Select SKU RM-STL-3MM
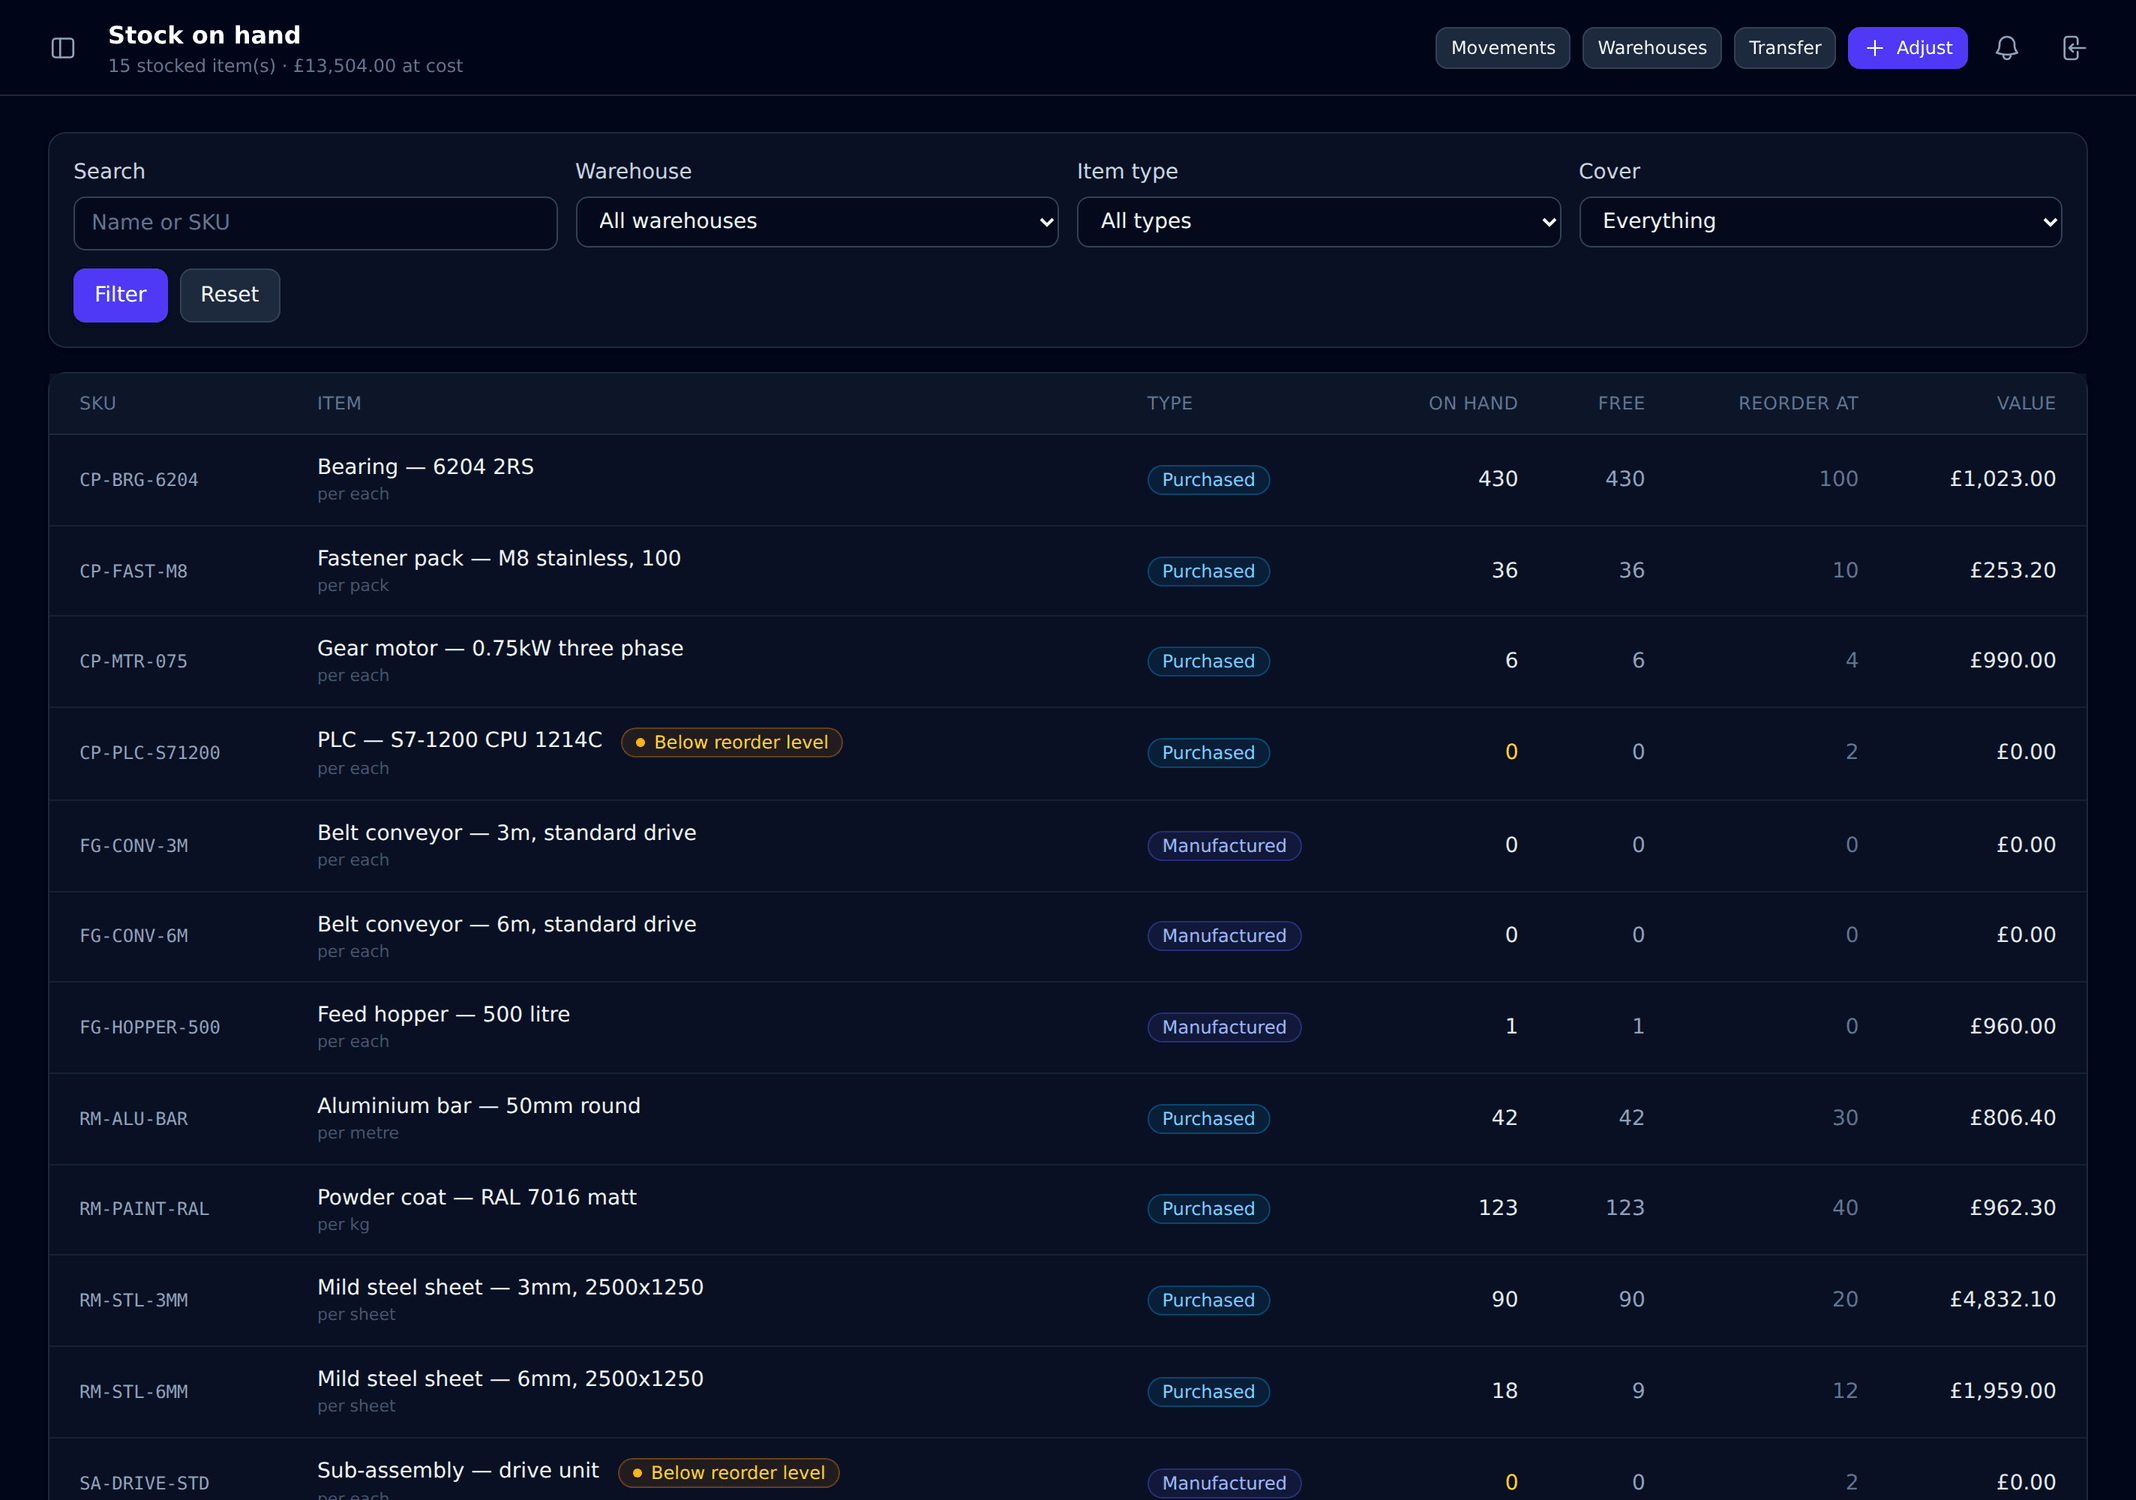Screen dimensions: 2136x1500 (x=133, y=1301)
